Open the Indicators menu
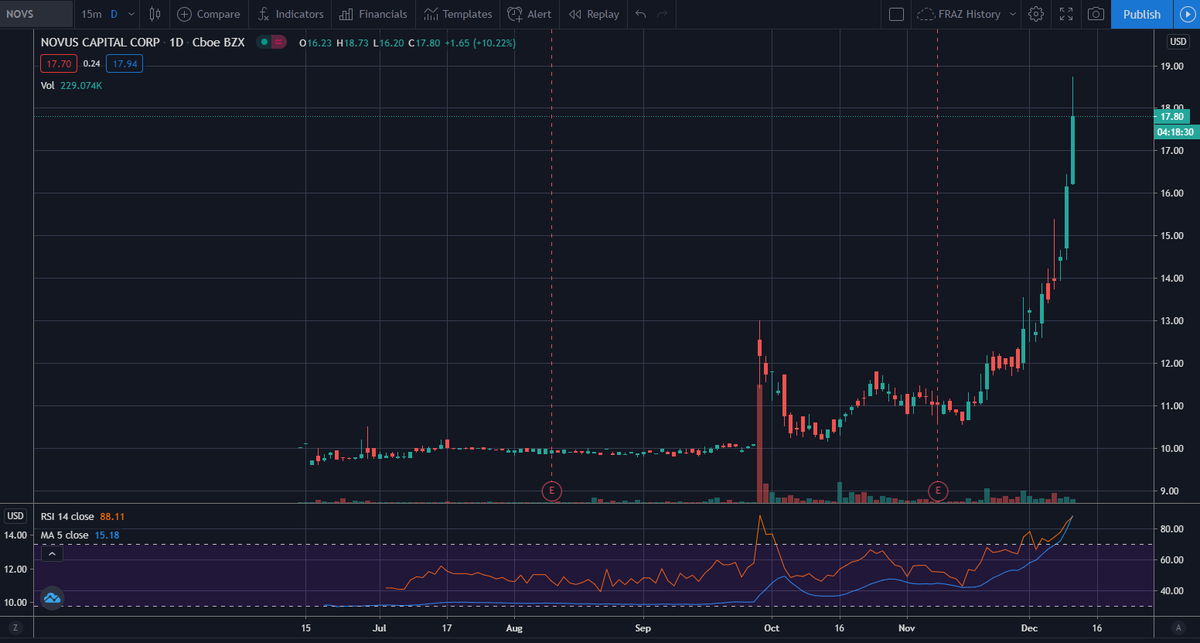This screenshot has width=1200, height=643. tap(290, 14)
